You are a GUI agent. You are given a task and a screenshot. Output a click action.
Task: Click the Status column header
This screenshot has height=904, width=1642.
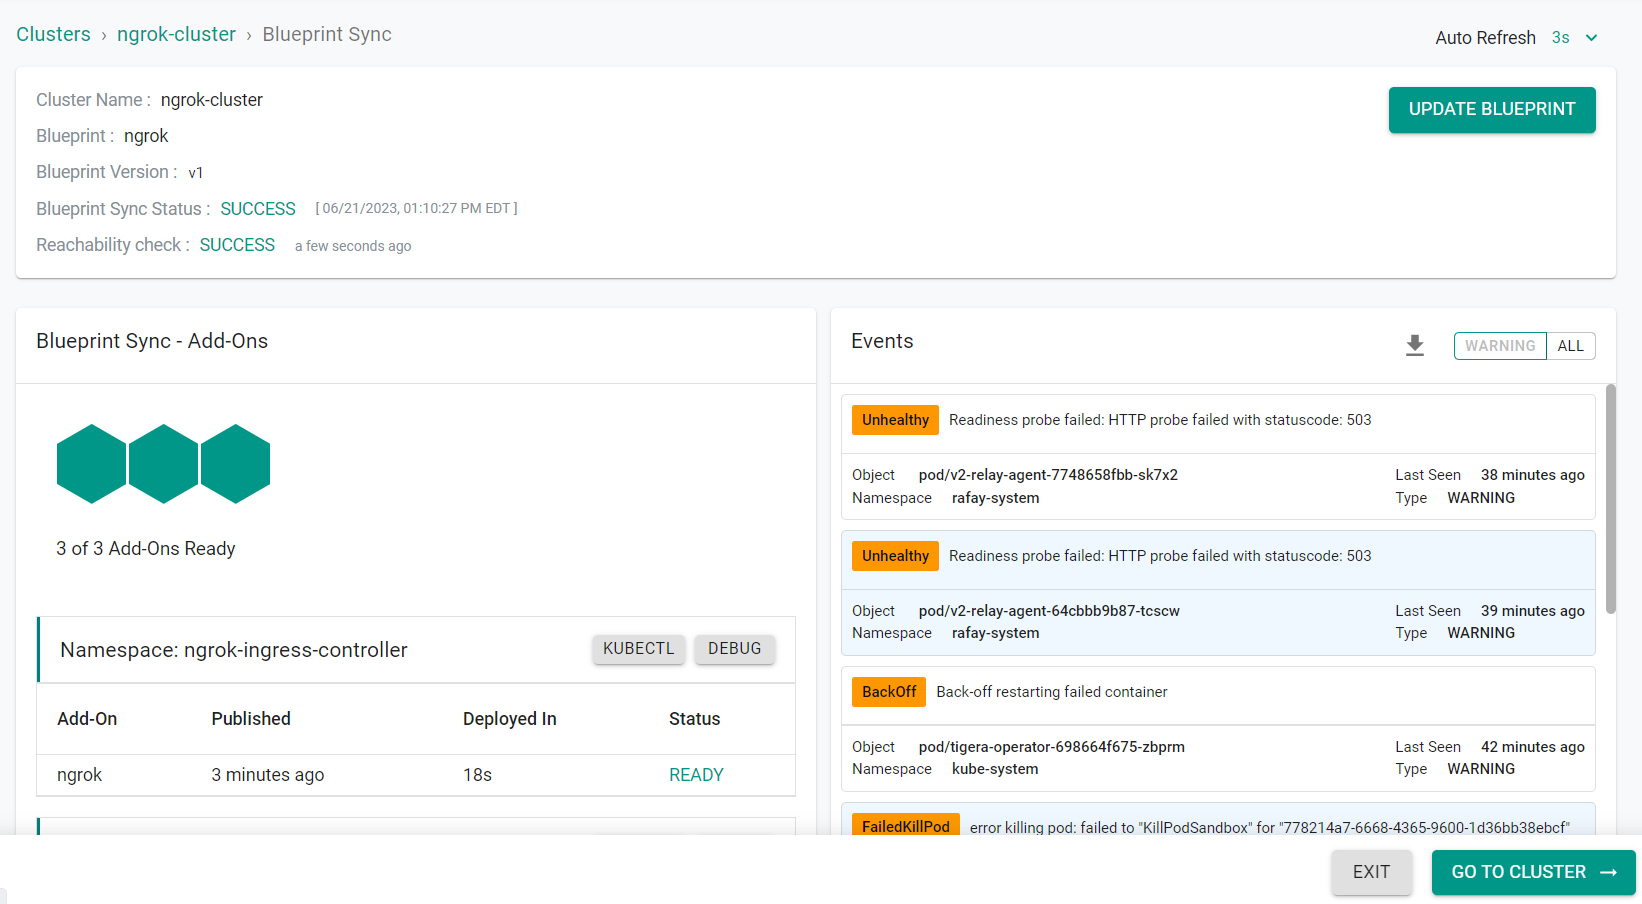click(695, 719)
